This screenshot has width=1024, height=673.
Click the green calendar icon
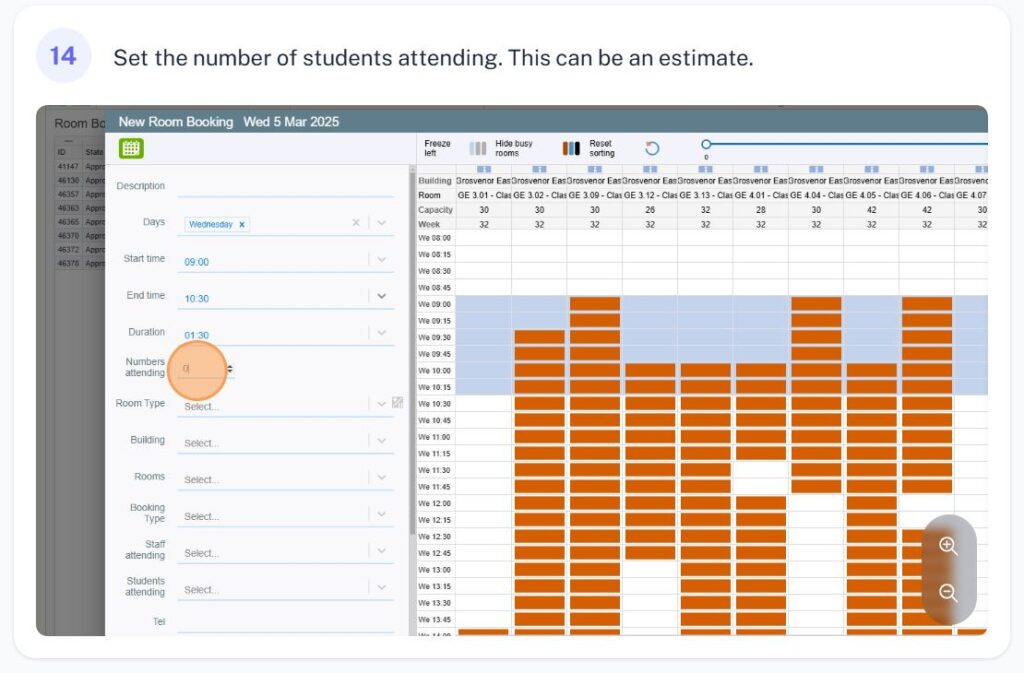(x=131, y=148)
